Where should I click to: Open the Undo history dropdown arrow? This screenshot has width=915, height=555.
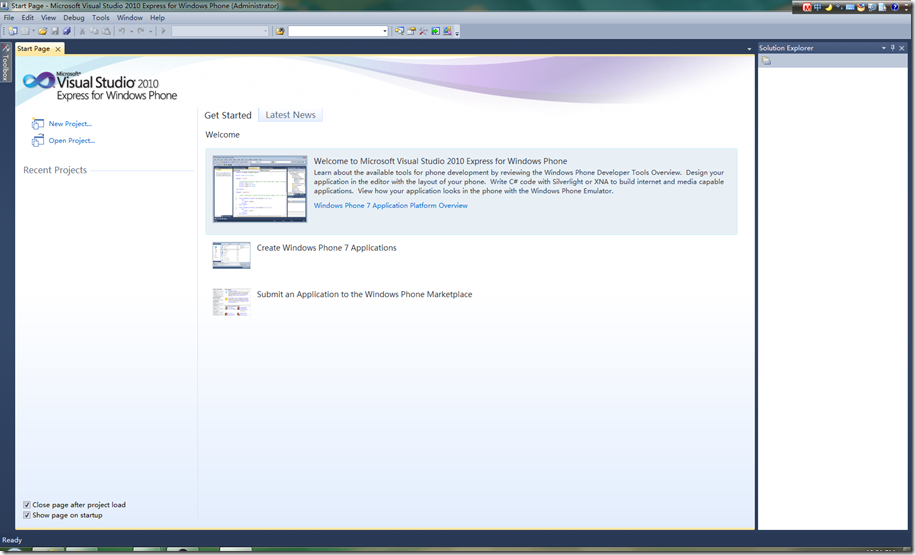[x=132, y=31]
